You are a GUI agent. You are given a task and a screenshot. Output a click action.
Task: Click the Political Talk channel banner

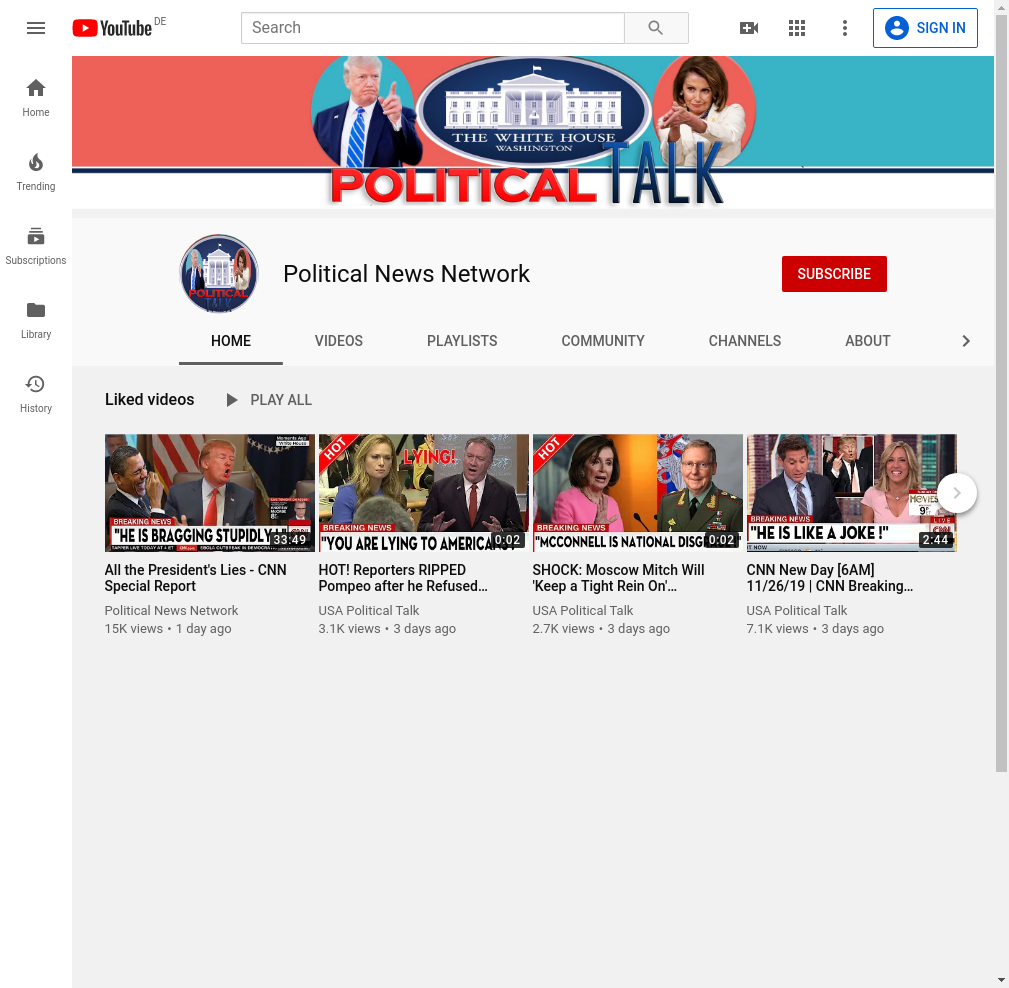[x=533, y=132]
